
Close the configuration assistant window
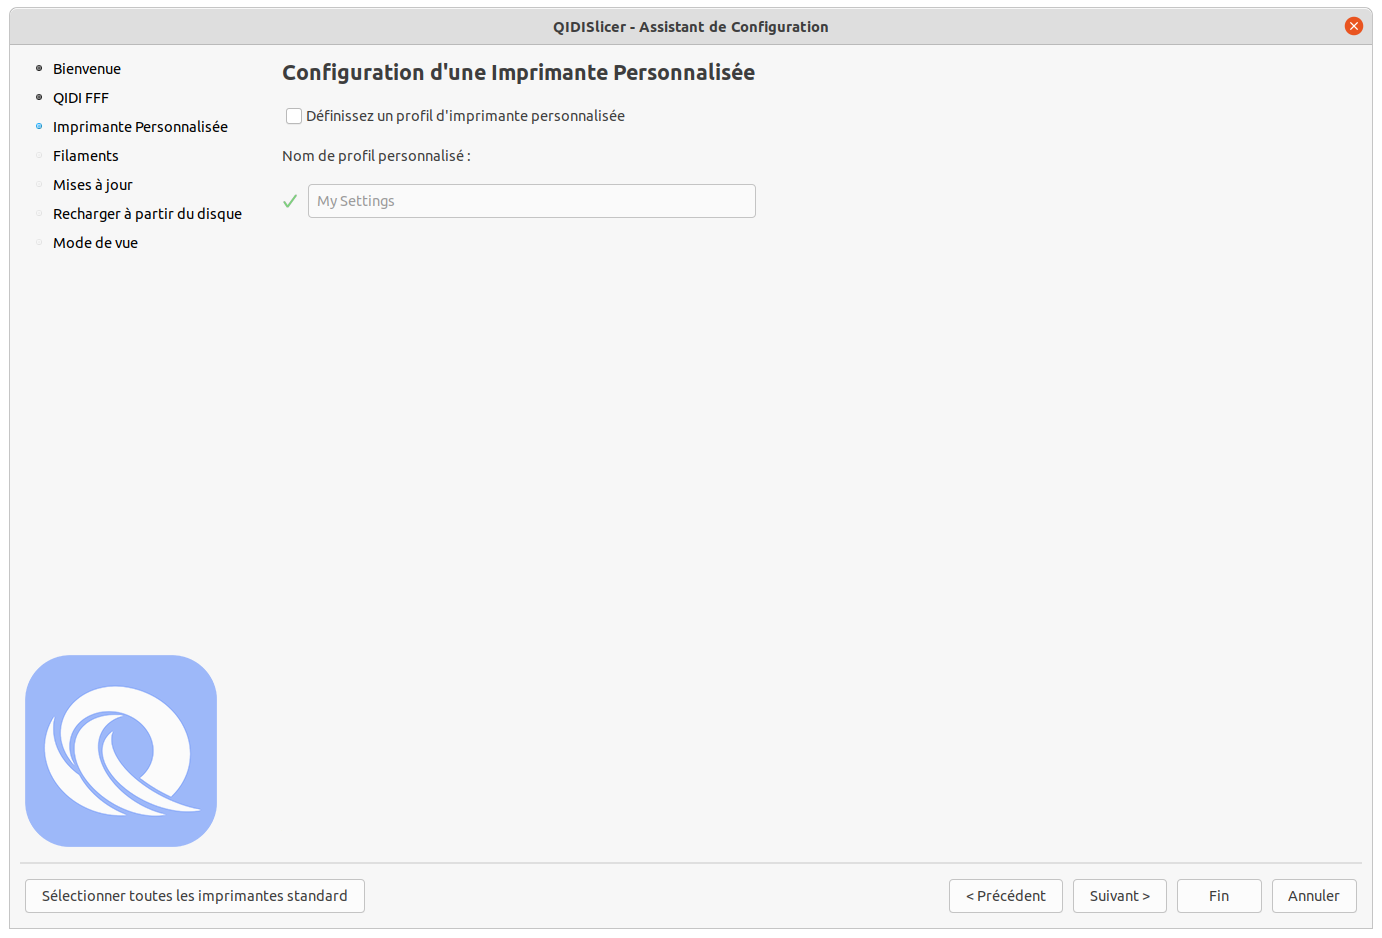click(x=1353, y=26)
